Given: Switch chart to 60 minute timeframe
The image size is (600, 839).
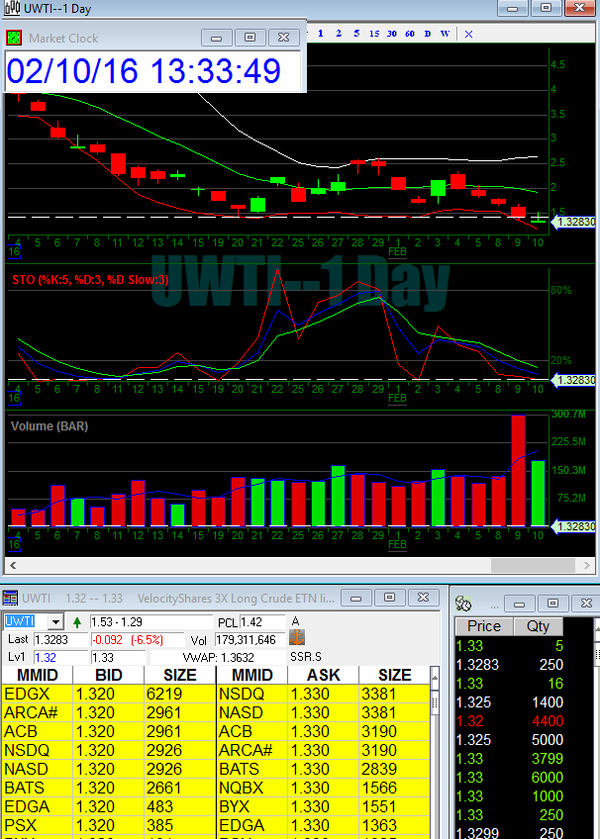Looking at the screenshot, I should coord(409,34).
